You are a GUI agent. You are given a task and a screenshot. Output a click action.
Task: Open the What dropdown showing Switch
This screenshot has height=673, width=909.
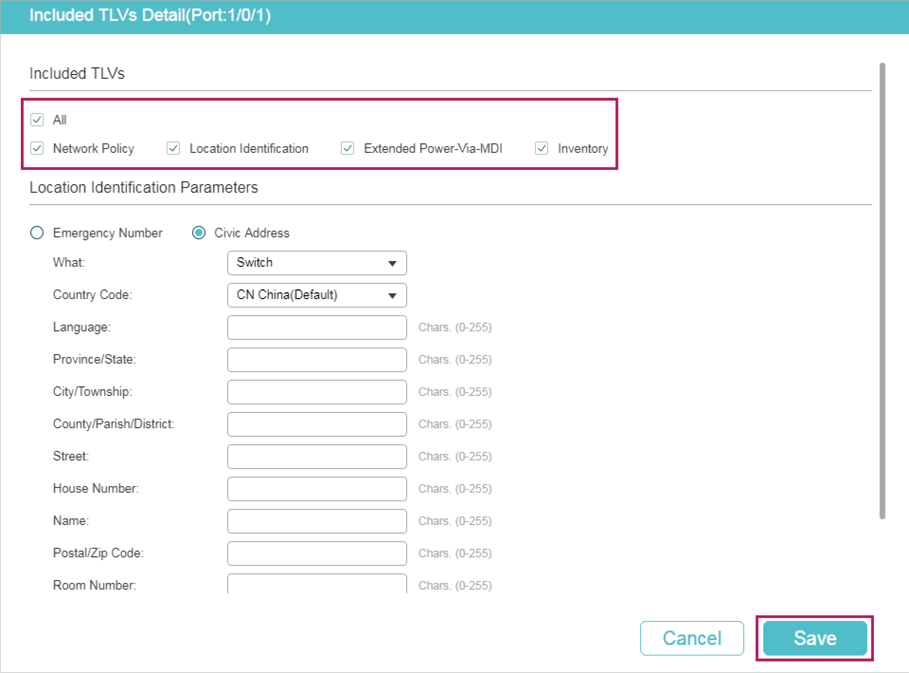(x=317, y=263)
